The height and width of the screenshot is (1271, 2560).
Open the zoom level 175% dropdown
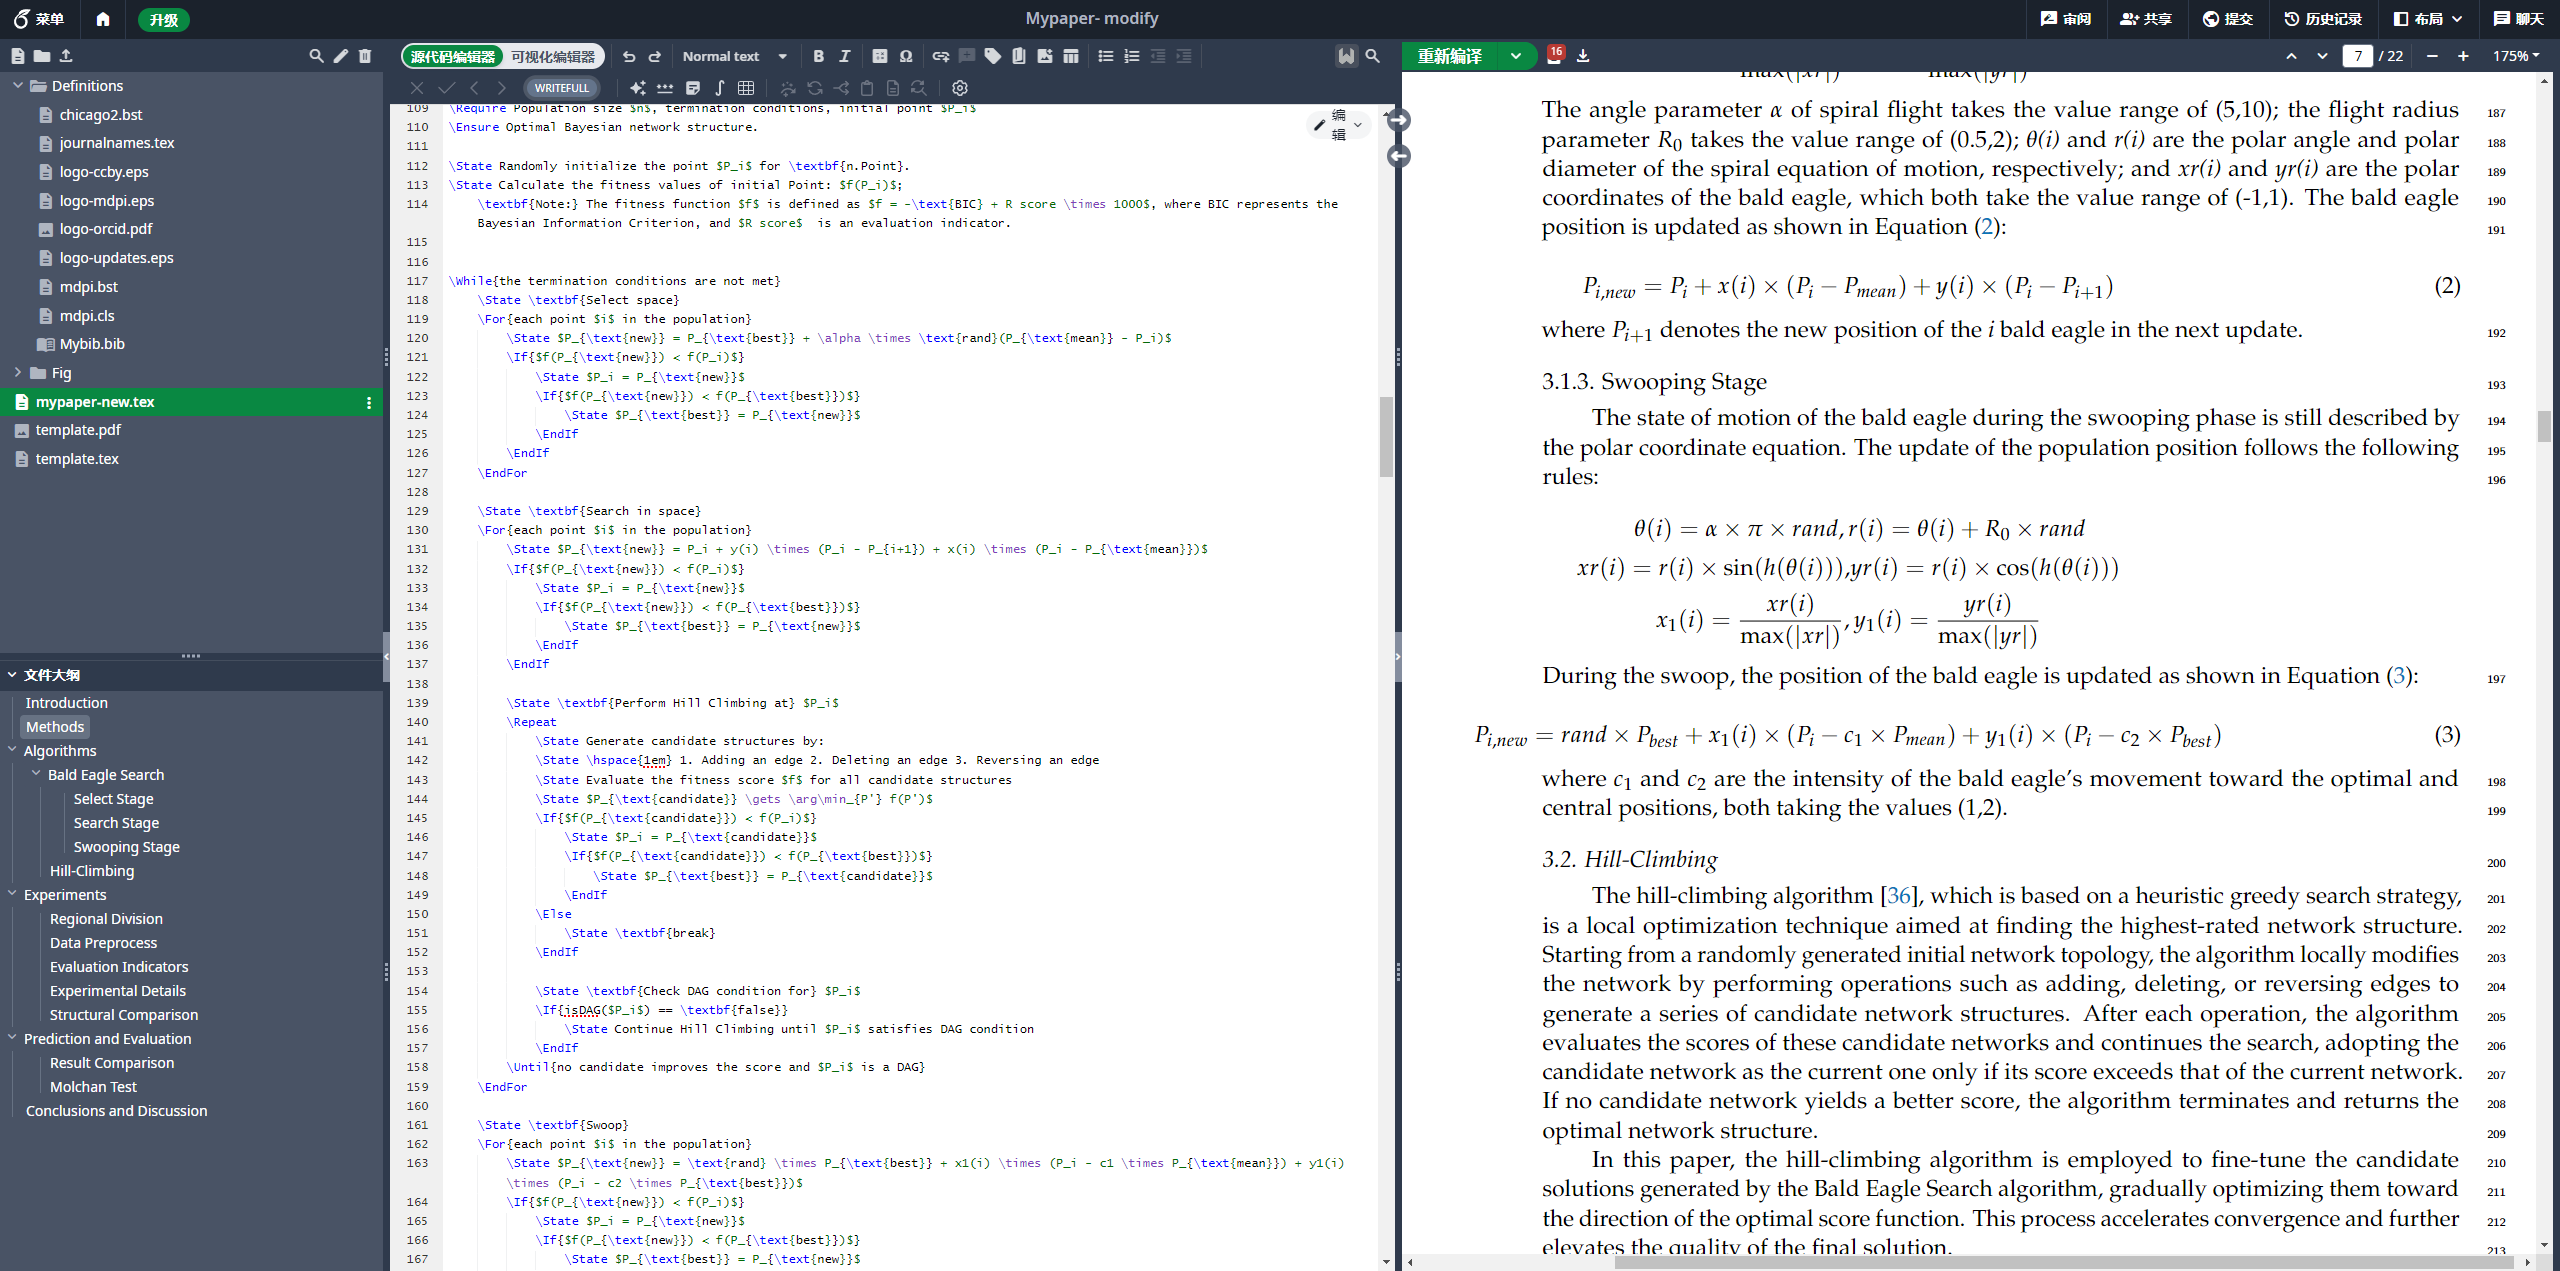[x=2516, y=56]
